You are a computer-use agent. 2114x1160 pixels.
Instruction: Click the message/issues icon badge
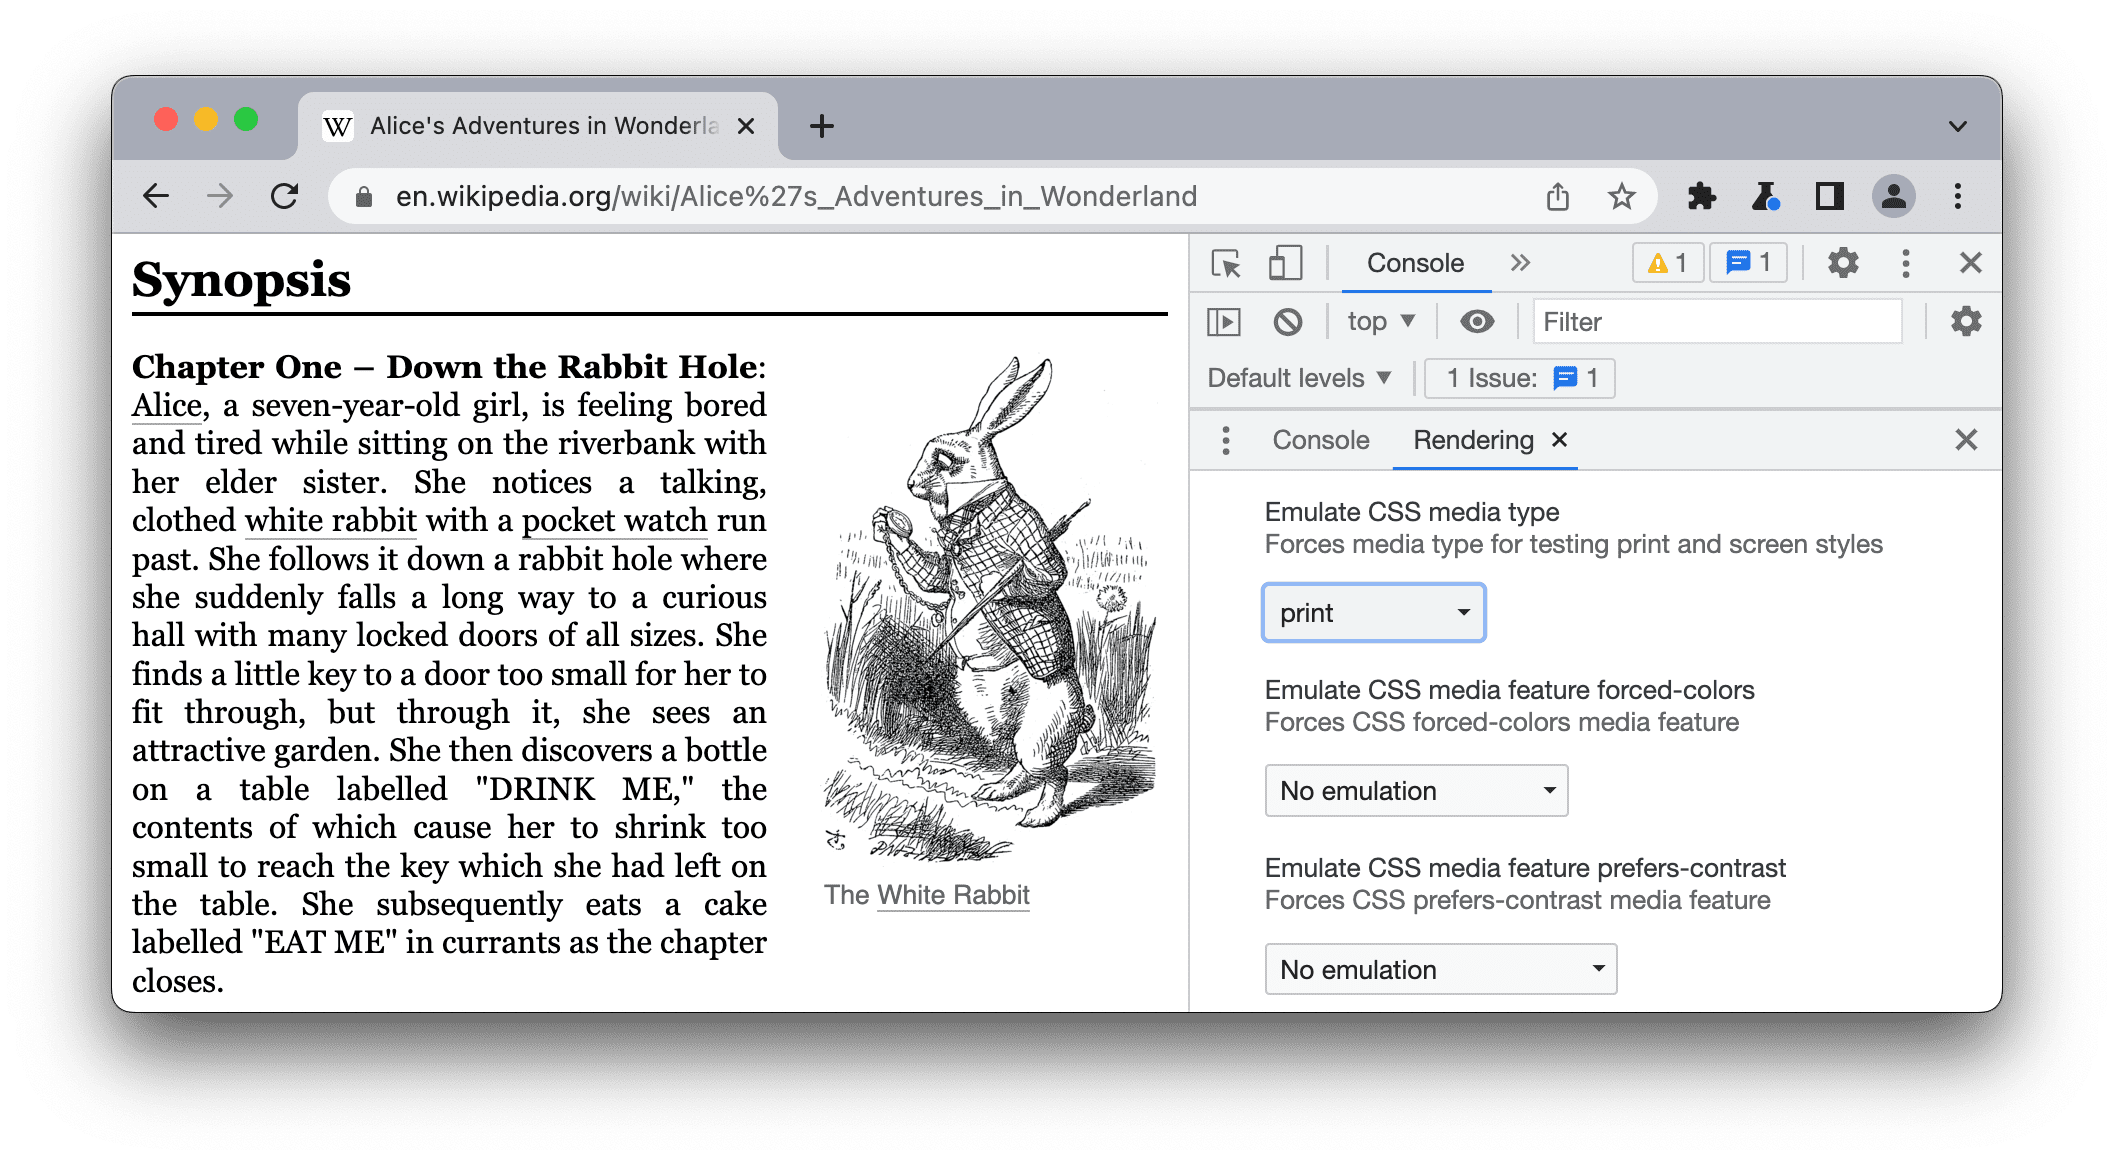[x=1750, y=261]
